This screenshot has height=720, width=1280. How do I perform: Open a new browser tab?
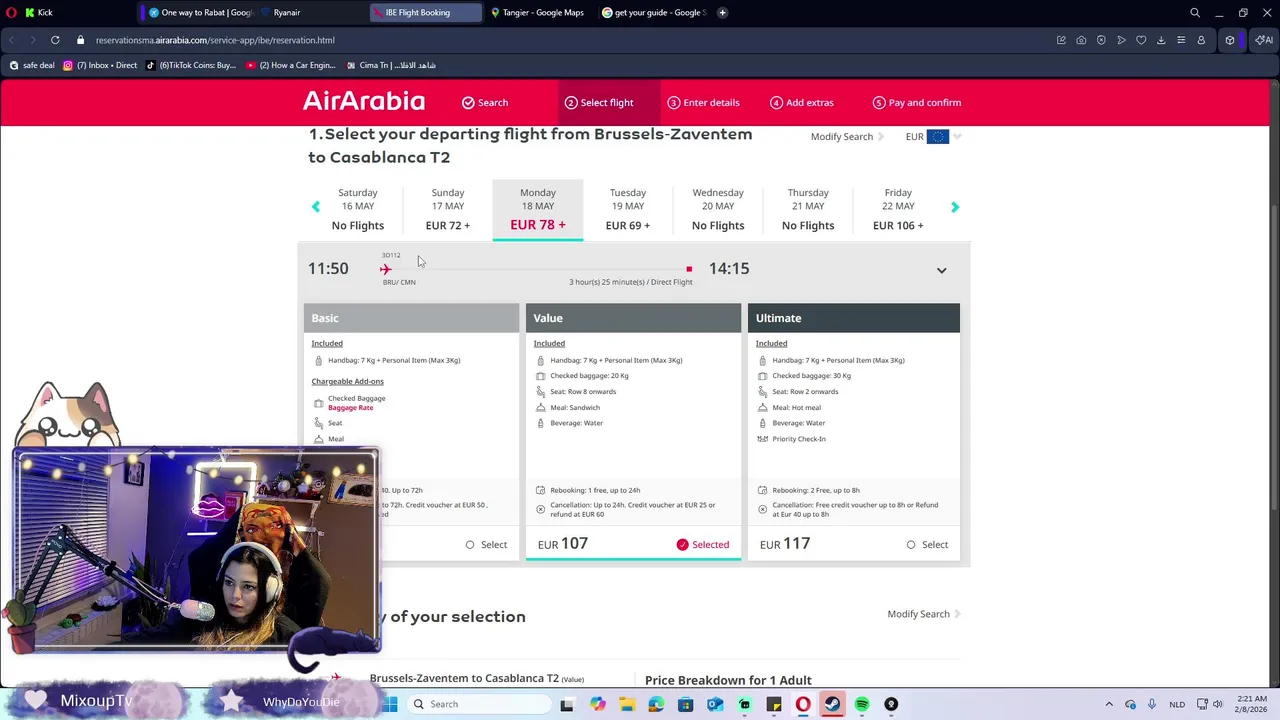[x=722, y=12]
